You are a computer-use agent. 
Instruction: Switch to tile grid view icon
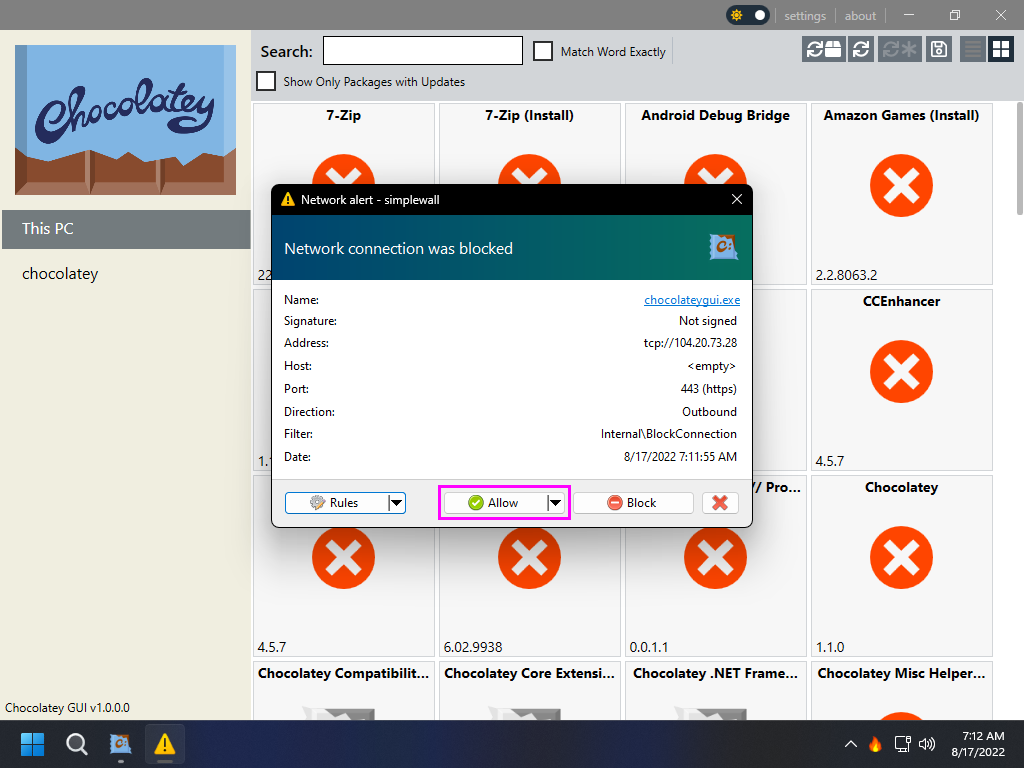(x=1000, y=49)
